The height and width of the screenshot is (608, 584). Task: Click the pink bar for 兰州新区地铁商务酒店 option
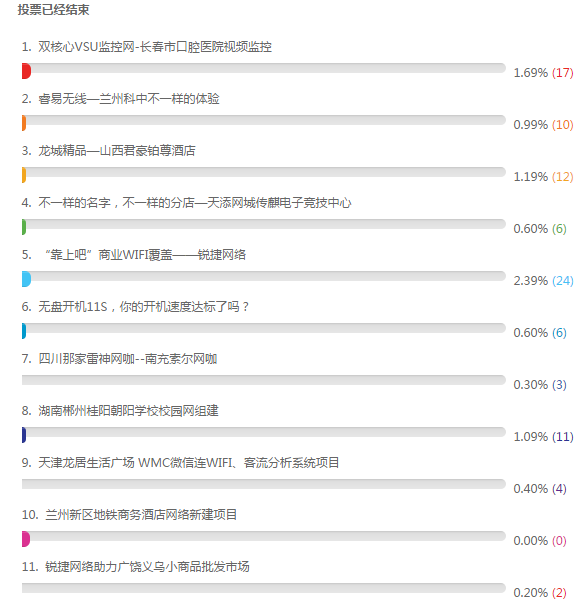tap(26, 539)
